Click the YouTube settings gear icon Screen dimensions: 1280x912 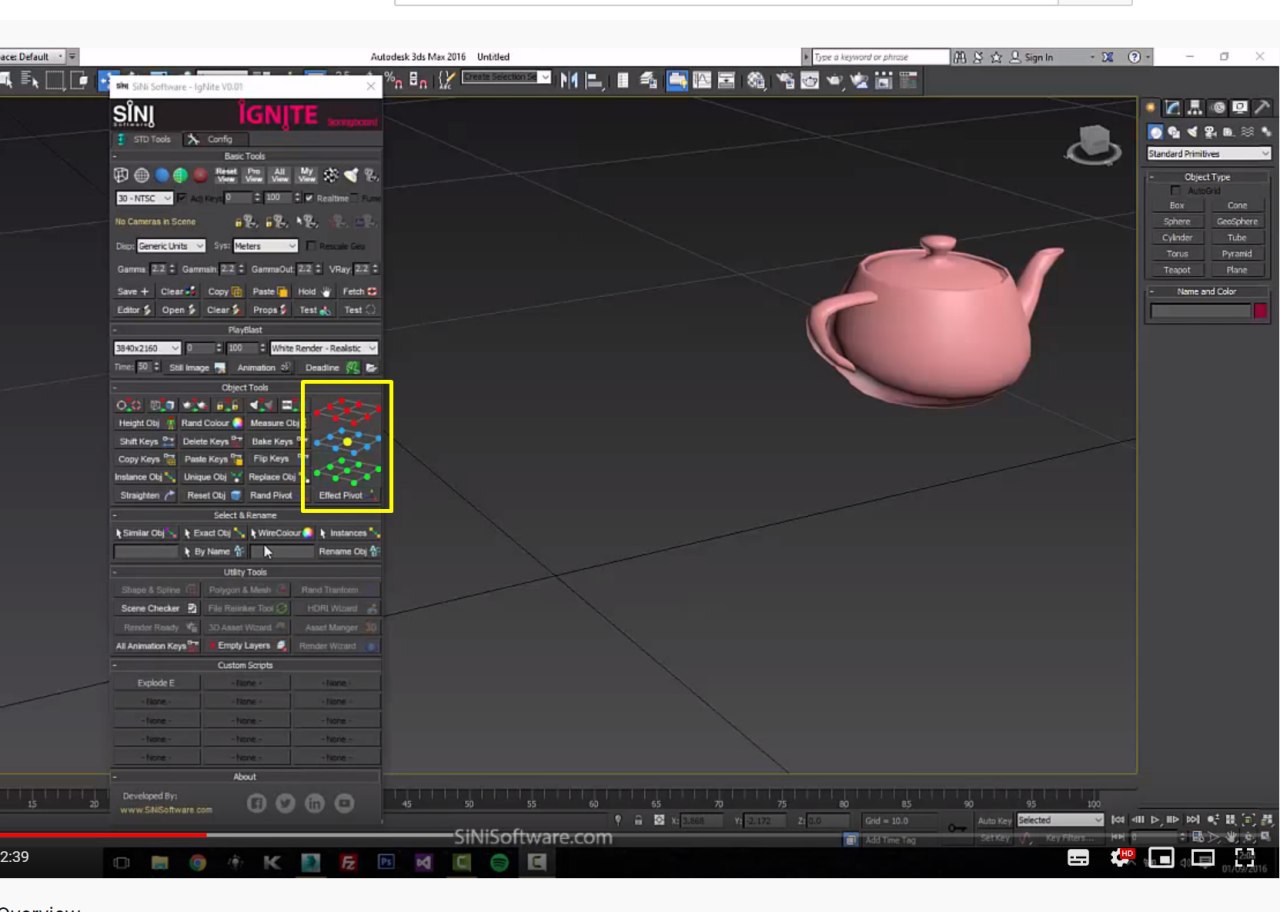pos(1121,858)
